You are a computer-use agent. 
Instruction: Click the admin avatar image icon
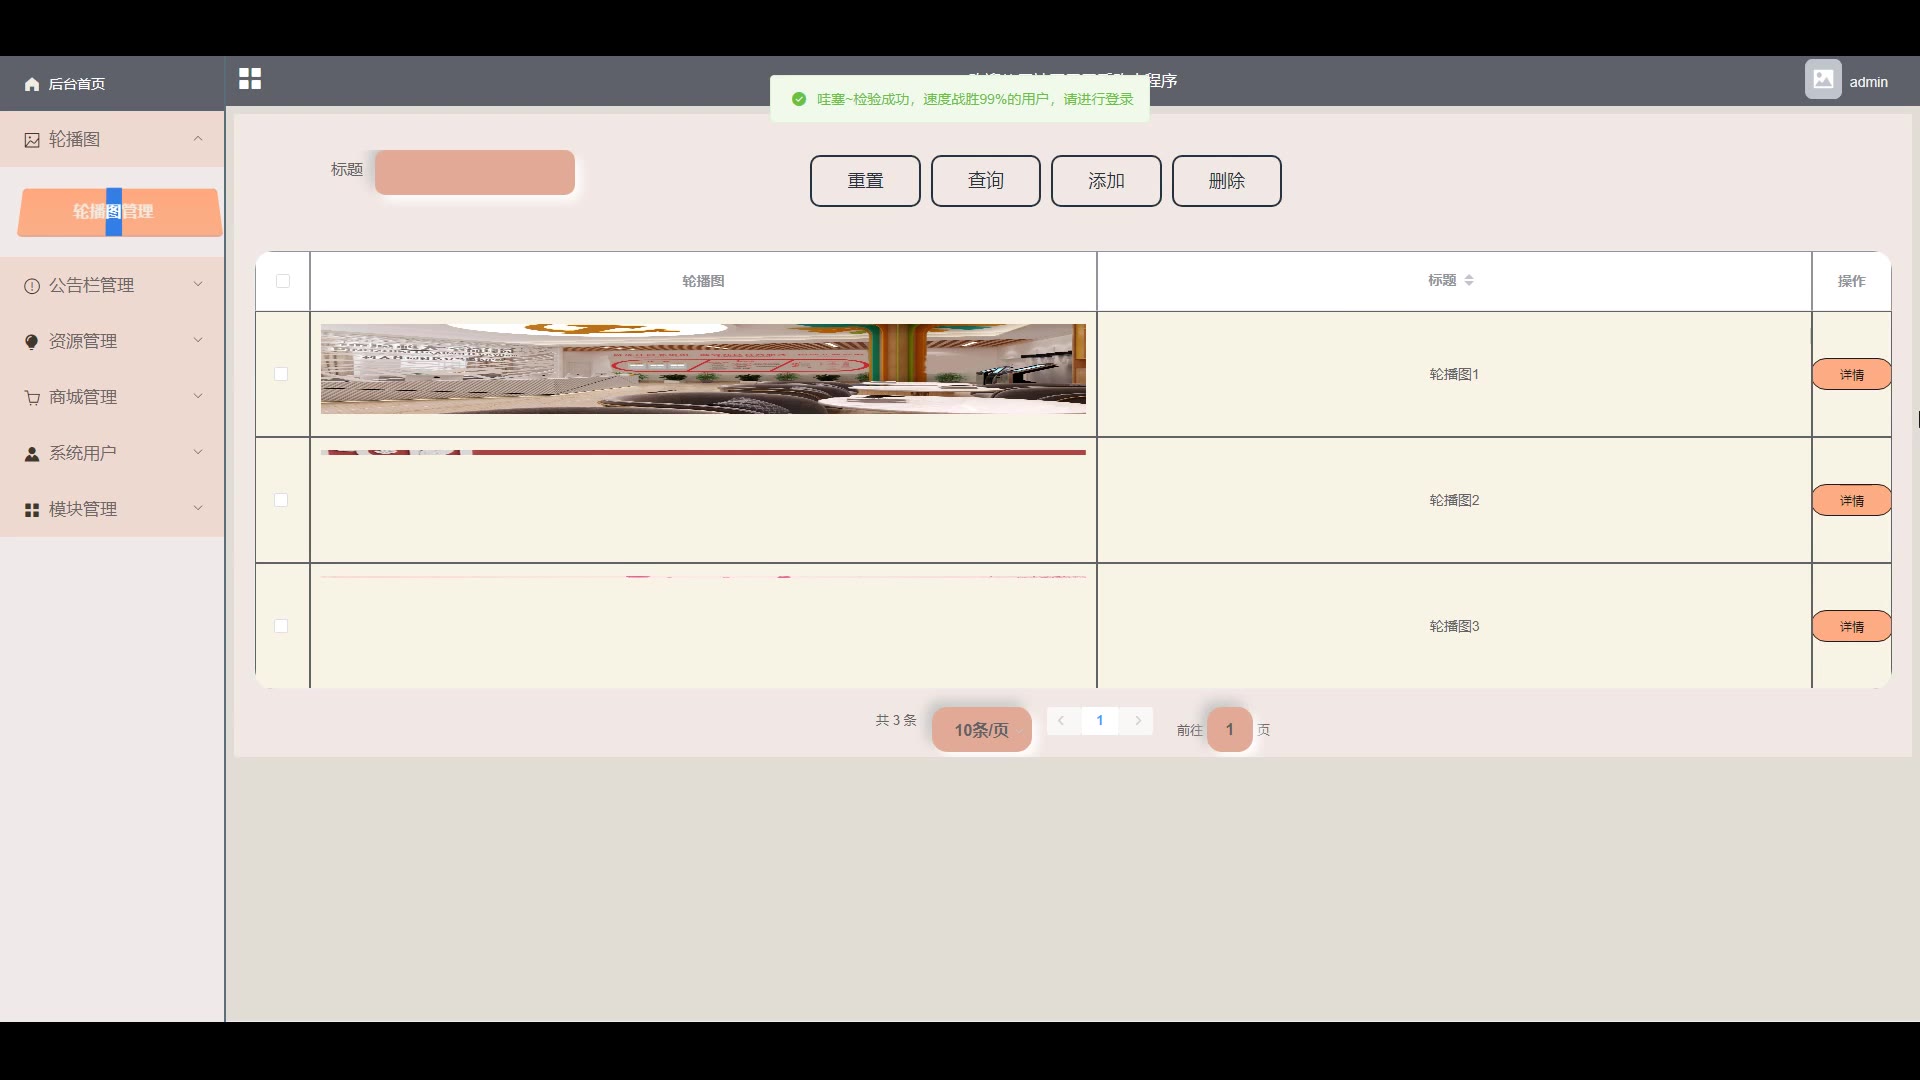click(x=1822, y=80)
